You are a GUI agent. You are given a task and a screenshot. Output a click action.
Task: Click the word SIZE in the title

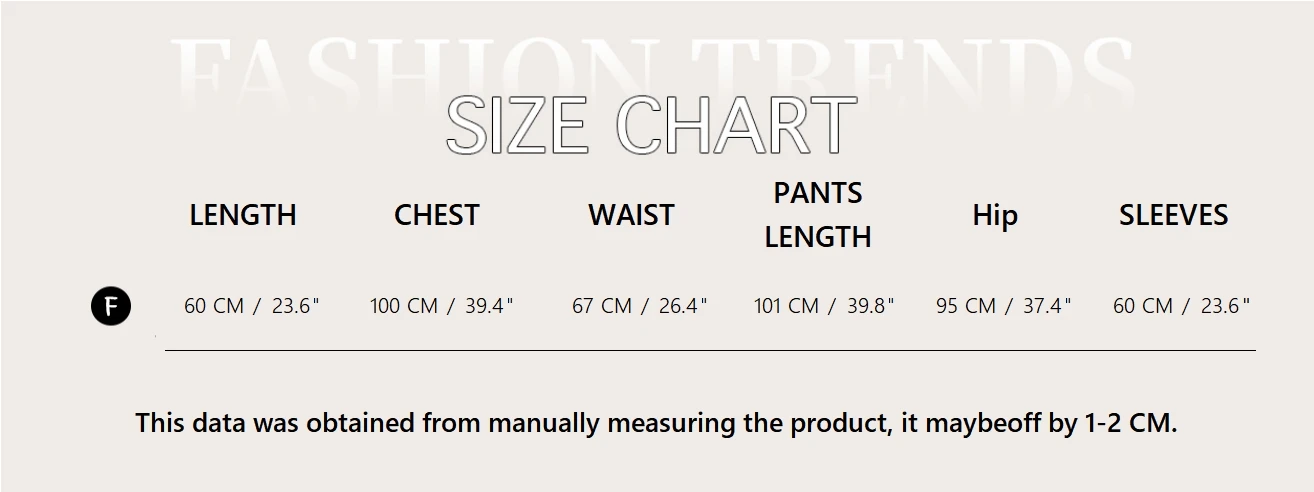[517, 126]
